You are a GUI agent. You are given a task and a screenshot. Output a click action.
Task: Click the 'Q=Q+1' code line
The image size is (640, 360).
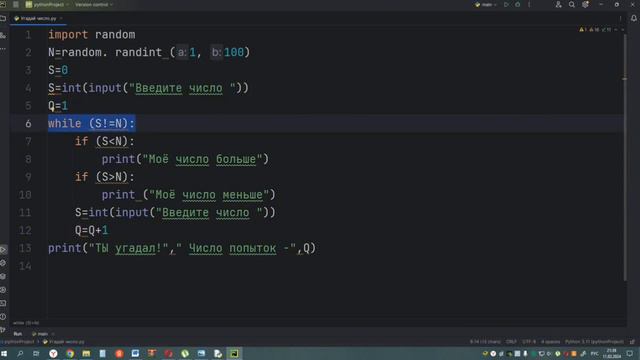(92, 230)
